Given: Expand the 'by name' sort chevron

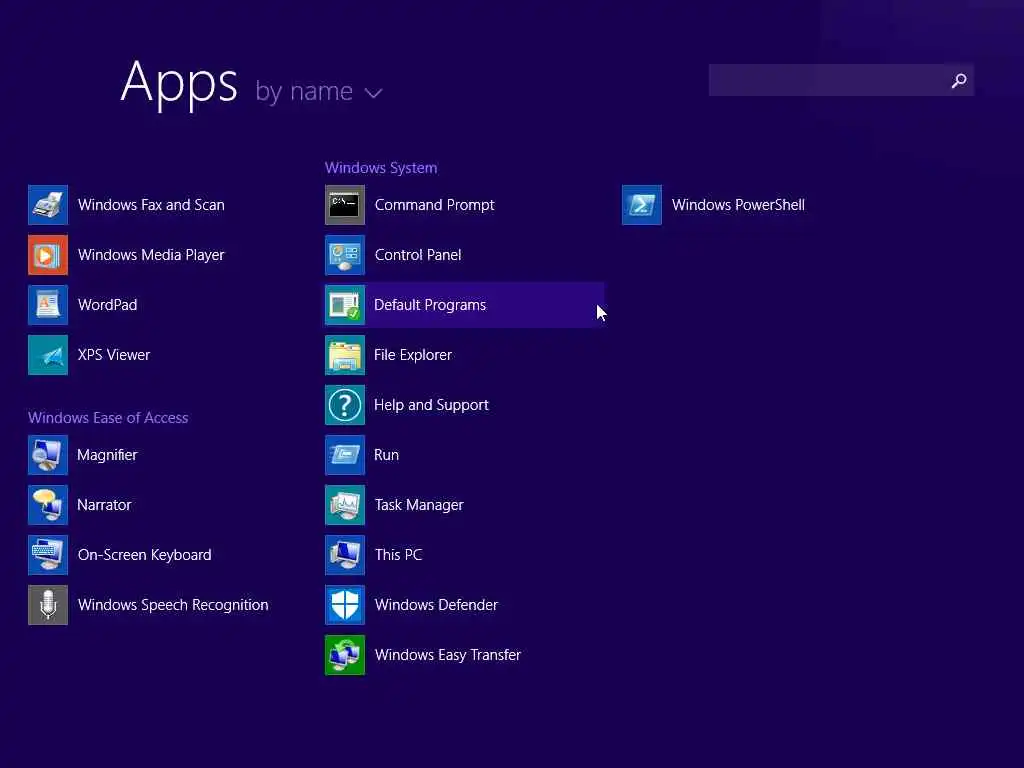Looking at the screenshot, I should pyautogui.click(x=374, y=93).
